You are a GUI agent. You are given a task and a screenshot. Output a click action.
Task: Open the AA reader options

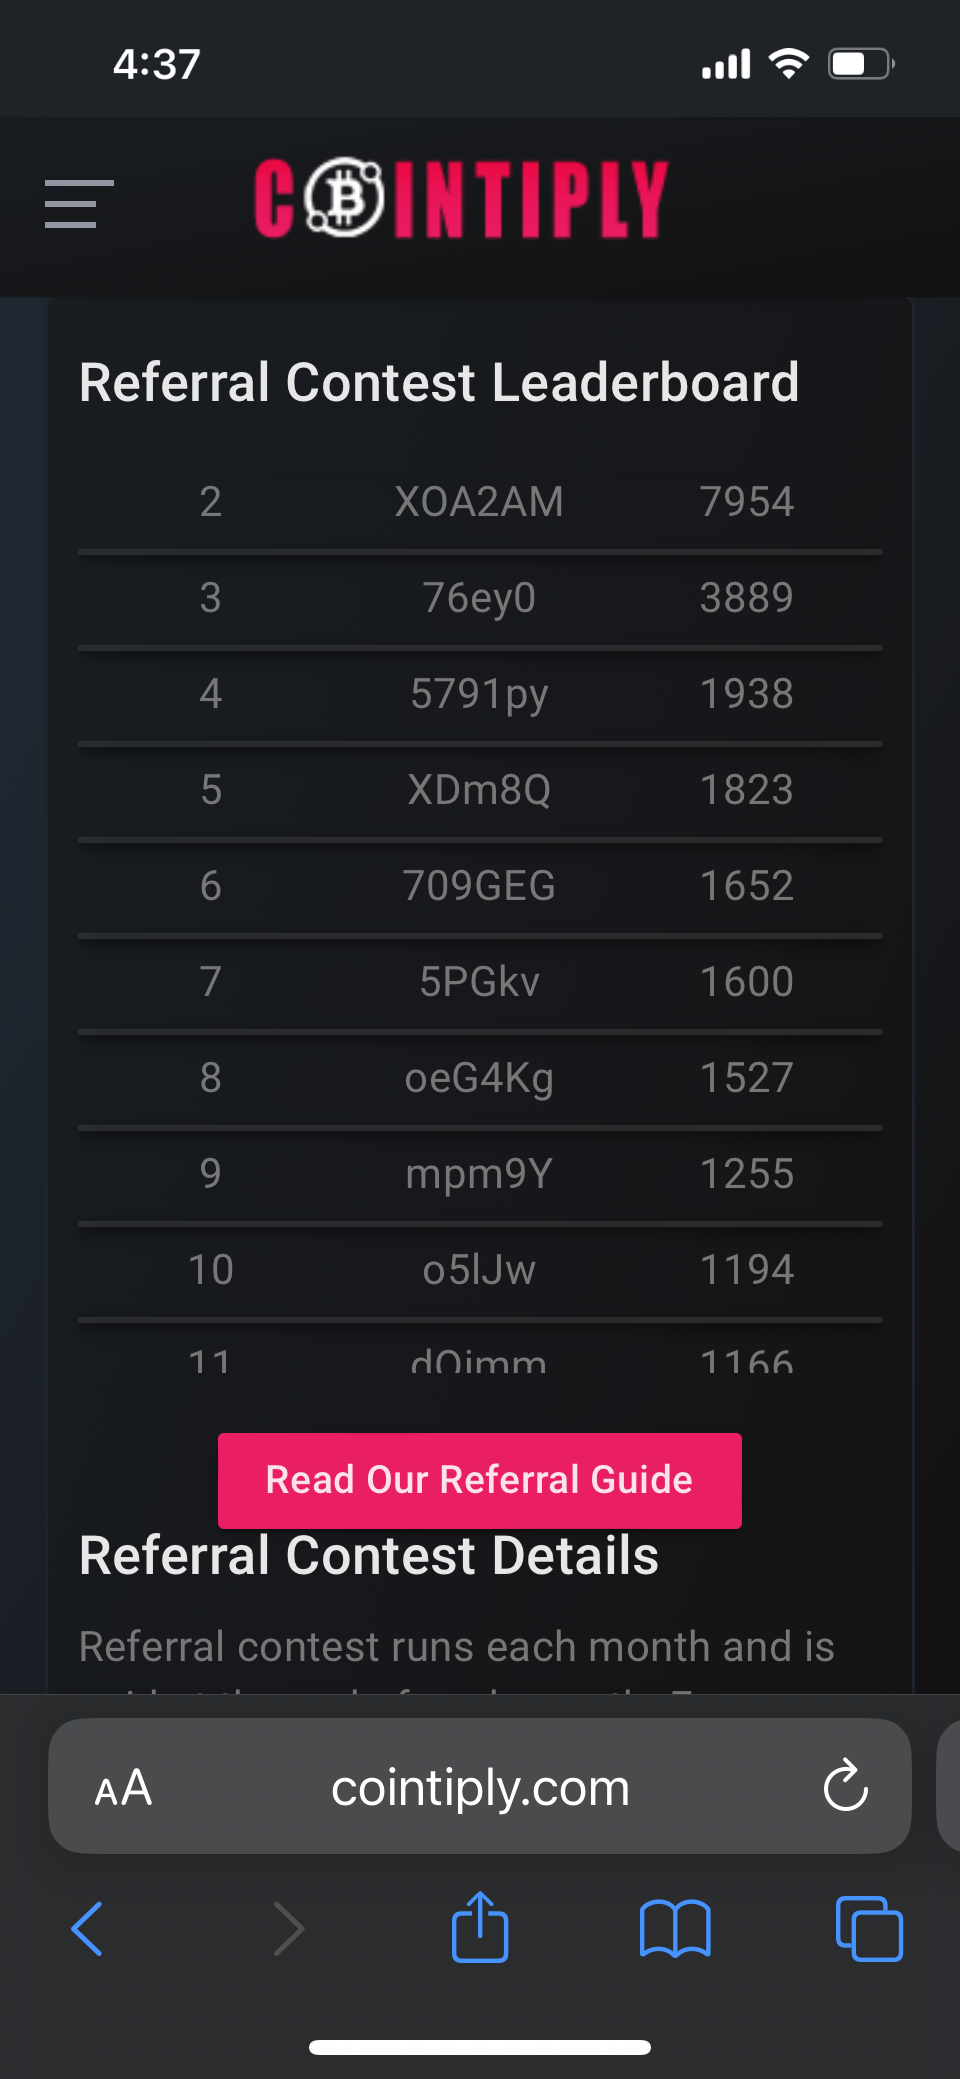click(x=123, y=1787)
